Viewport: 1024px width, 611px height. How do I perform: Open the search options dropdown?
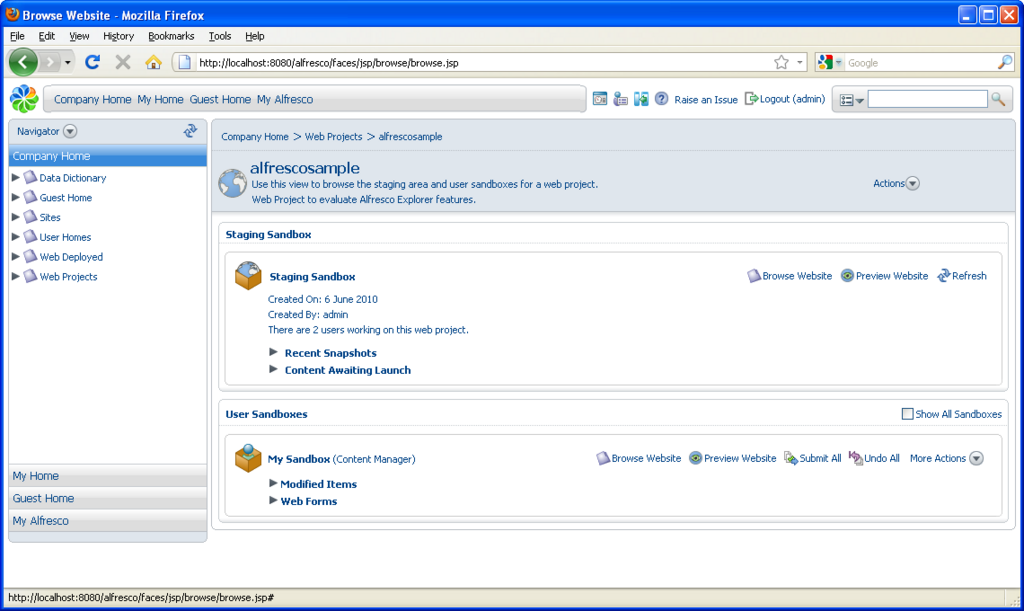[852, 100]
